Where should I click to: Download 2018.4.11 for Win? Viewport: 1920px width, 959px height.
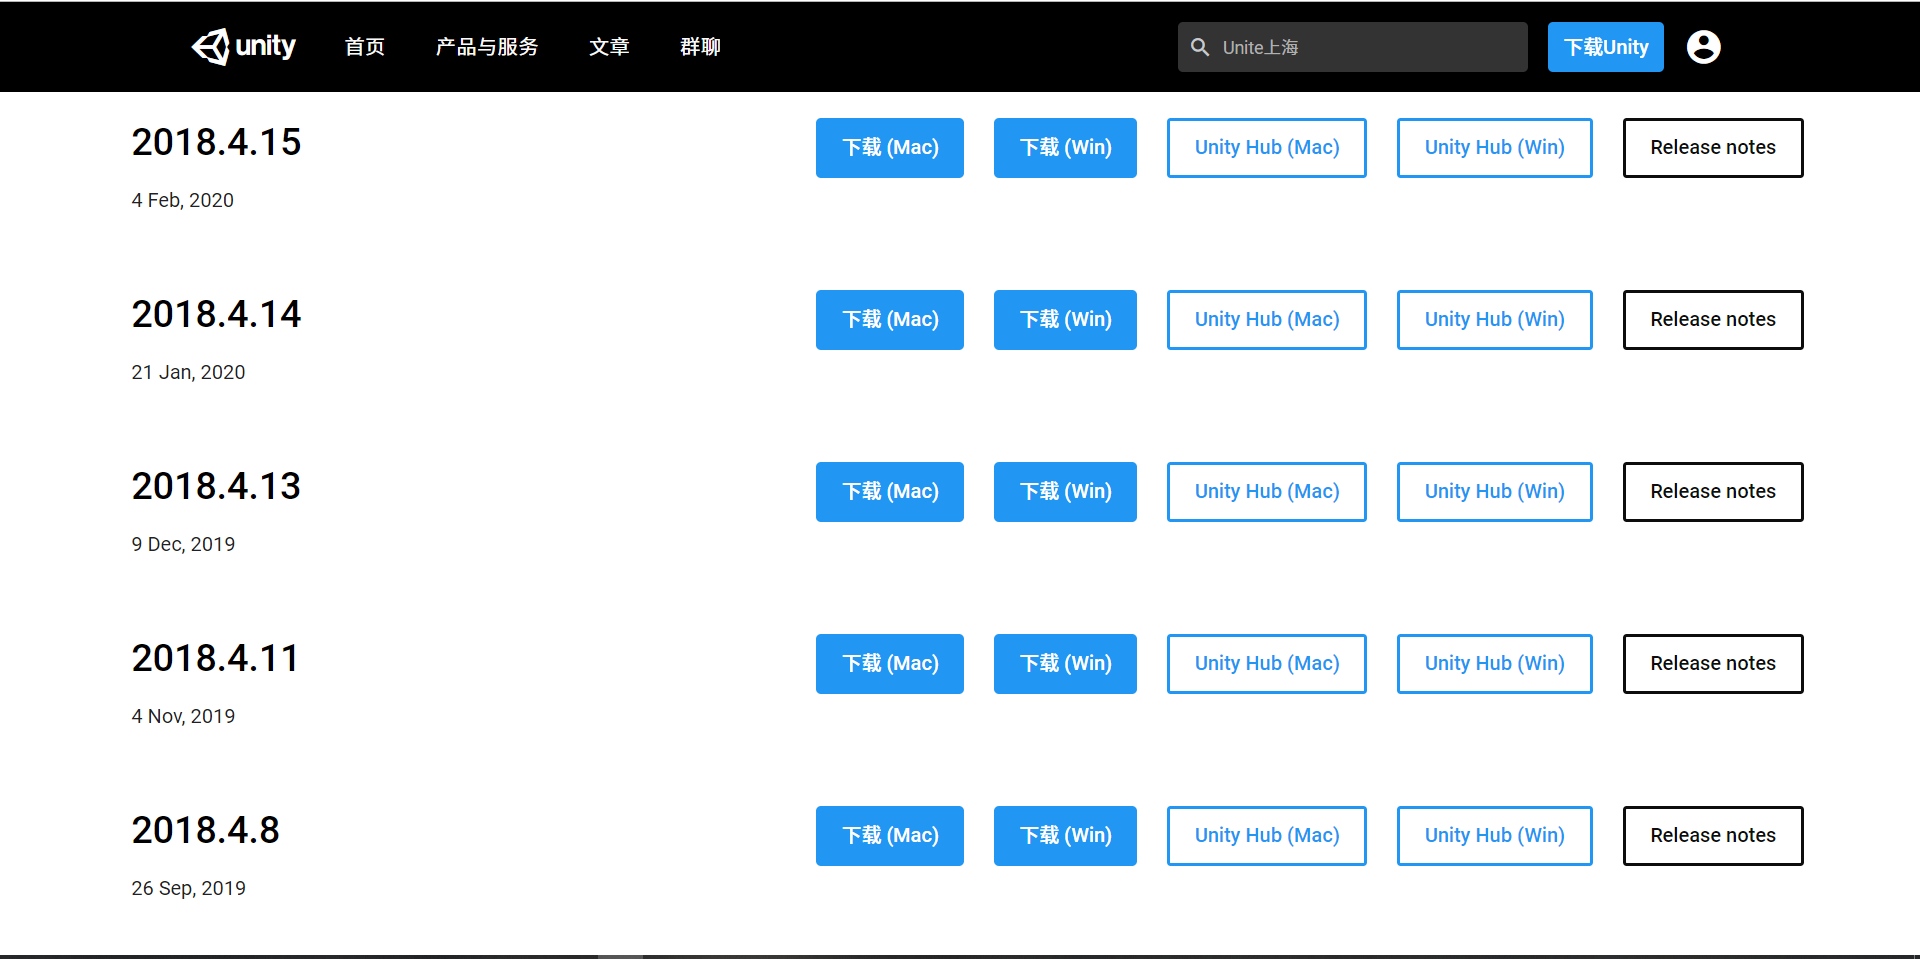tap(1065, 664)
